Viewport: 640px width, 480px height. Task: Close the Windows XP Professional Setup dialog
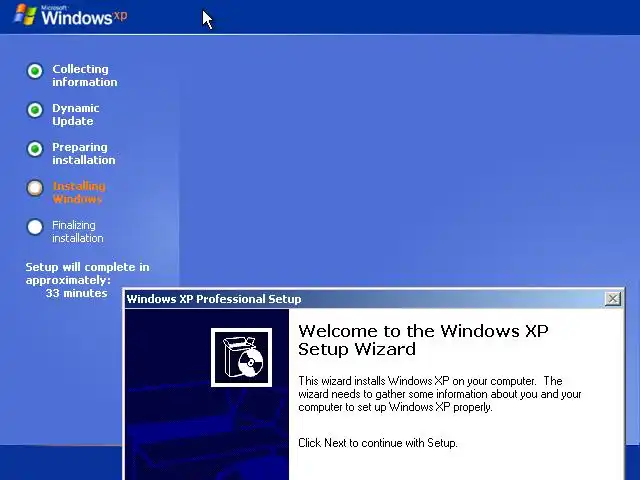pos(613,299)
